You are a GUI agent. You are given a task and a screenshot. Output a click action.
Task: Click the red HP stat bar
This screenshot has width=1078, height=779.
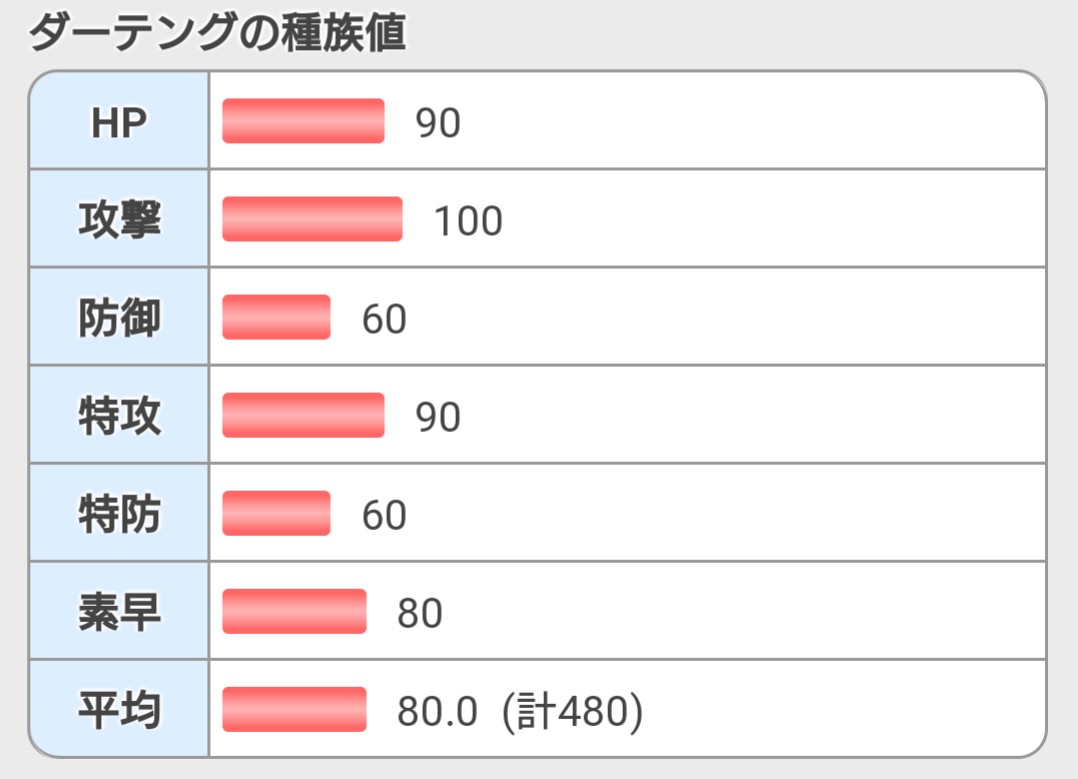[x=303, y=121]
